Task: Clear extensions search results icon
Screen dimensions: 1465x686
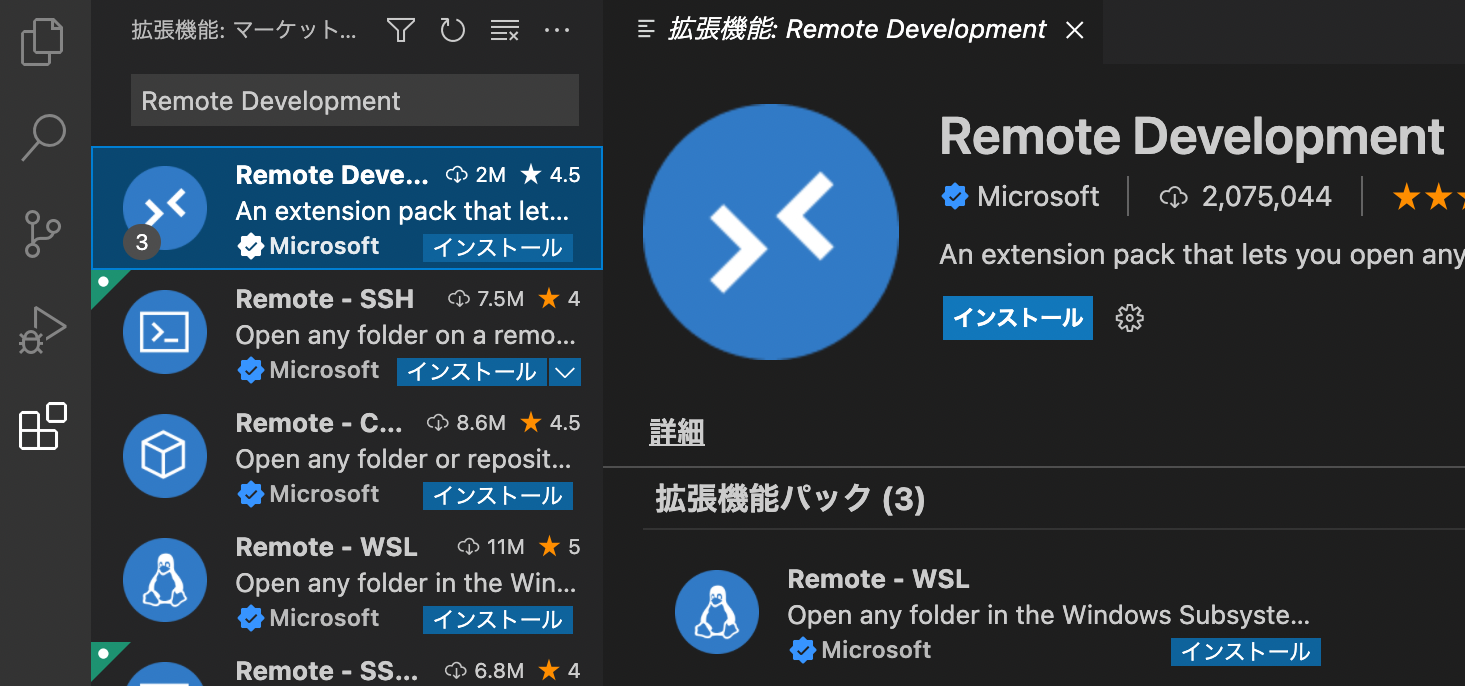Action: coord(505,31)
